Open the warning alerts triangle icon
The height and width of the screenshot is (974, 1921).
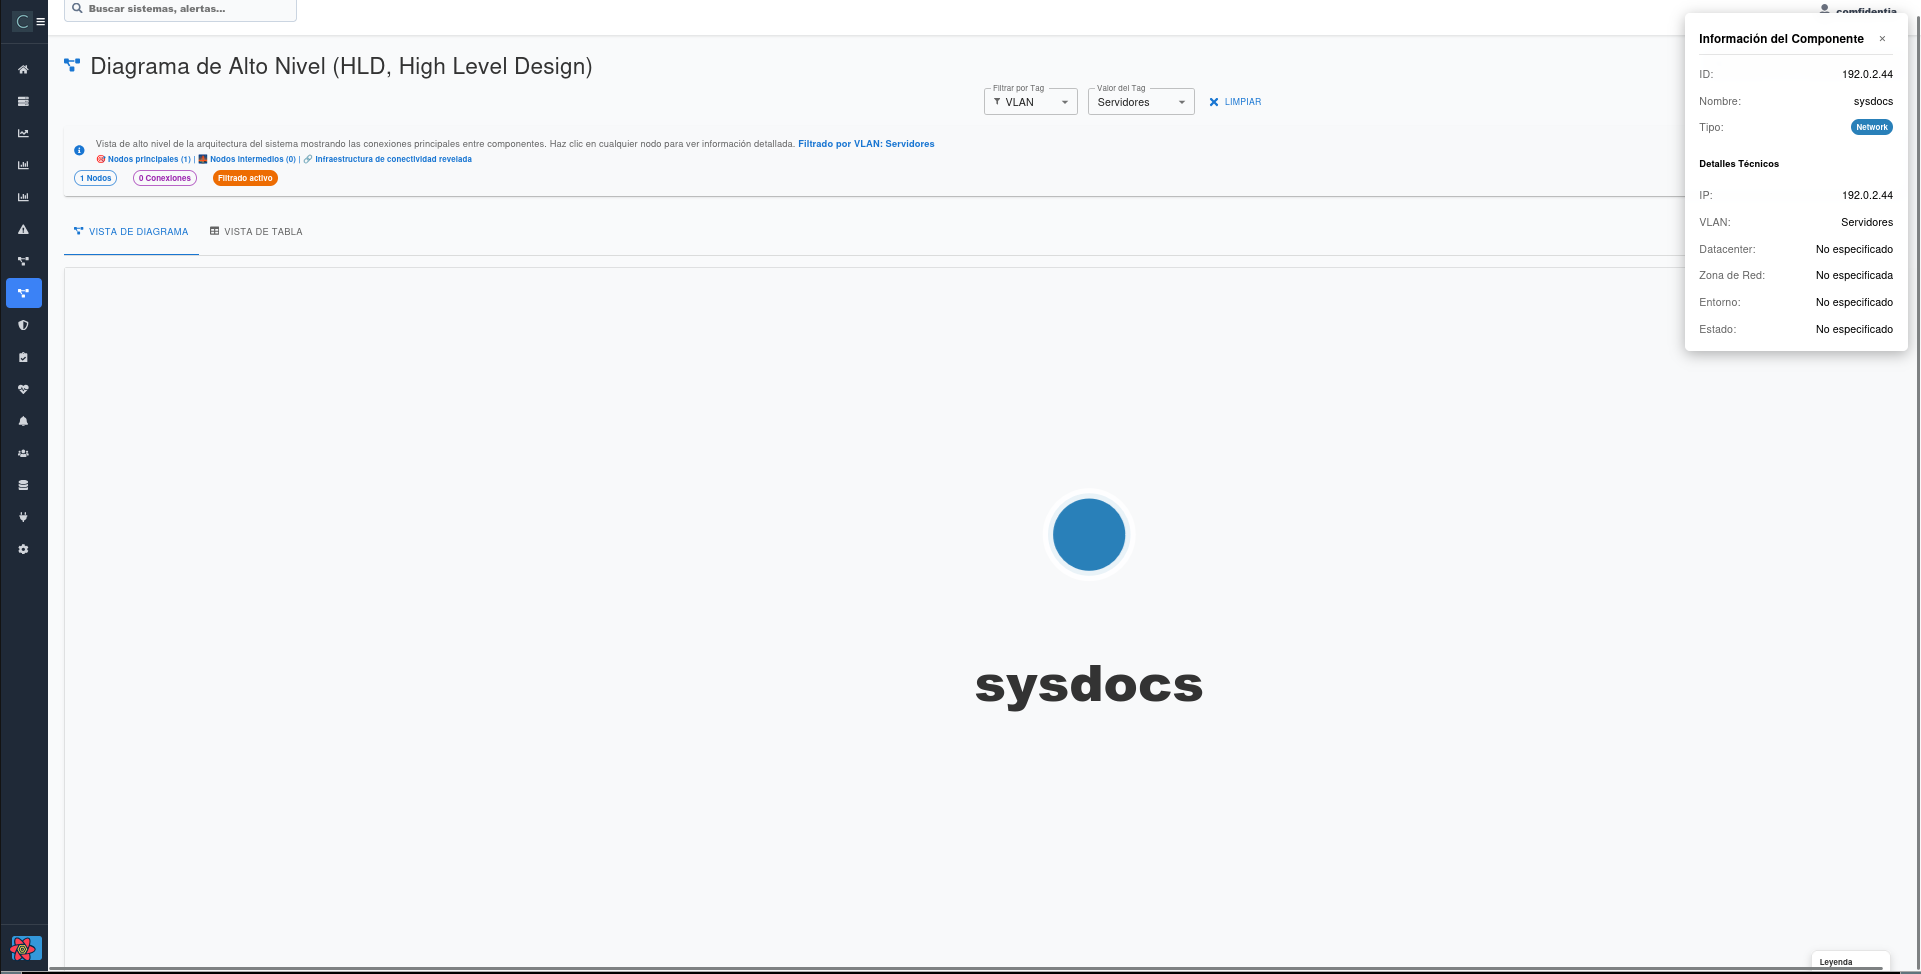(23, 230)
